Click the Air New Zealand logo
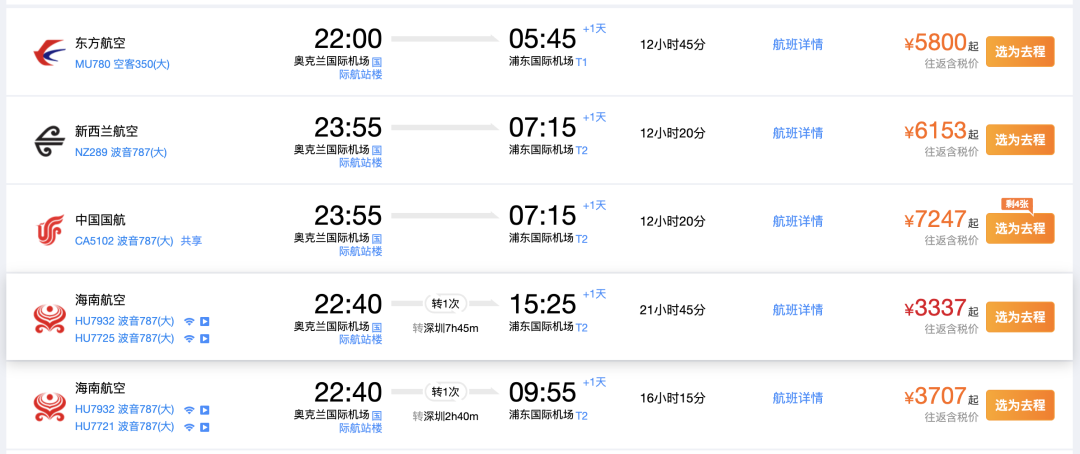This screenshot has width=1080, height=454. point(50,141)
